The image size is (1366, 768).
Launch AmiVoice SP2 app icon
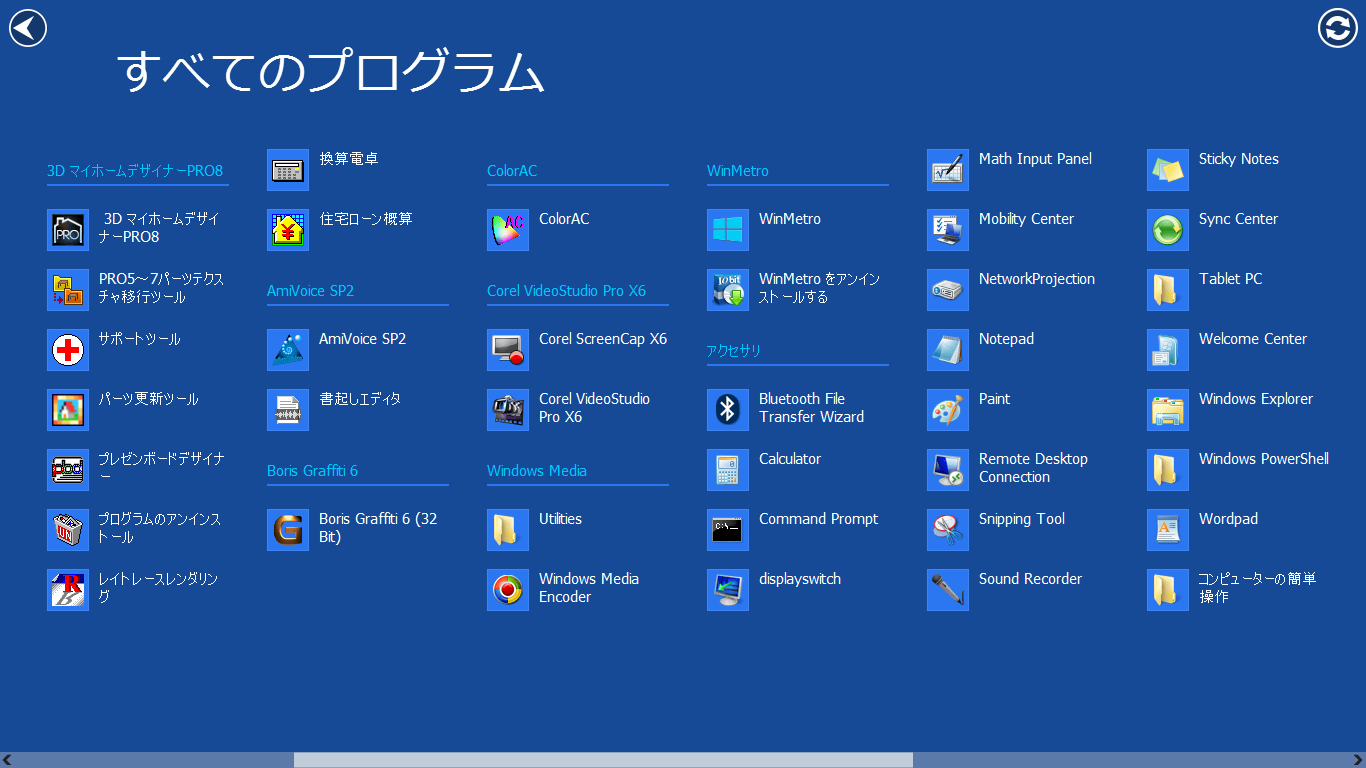(288, 350)
